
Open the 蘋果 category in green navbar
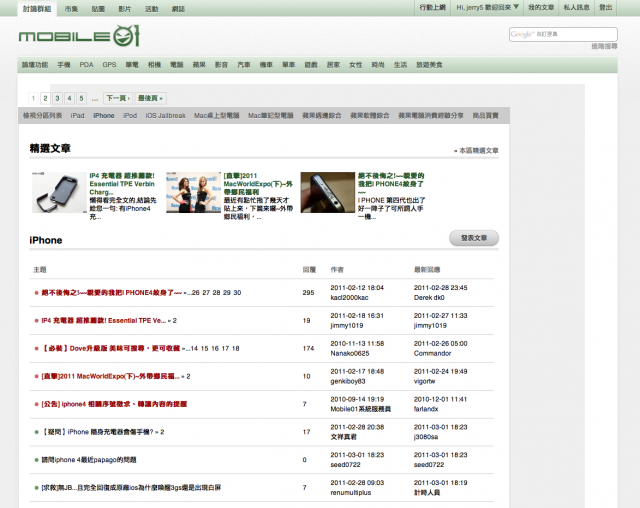(199, 64)
